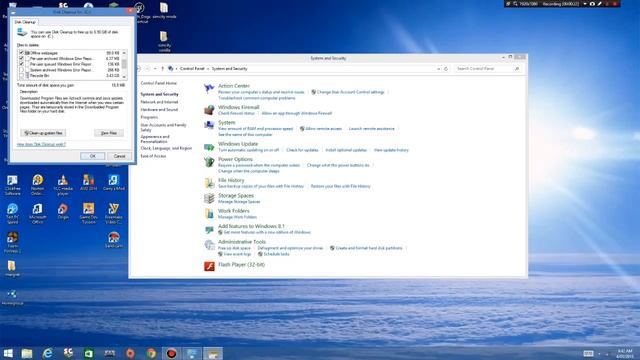Expand chevron after Control Panel breadcrumb
640x360 pixels.
[208, 69]
